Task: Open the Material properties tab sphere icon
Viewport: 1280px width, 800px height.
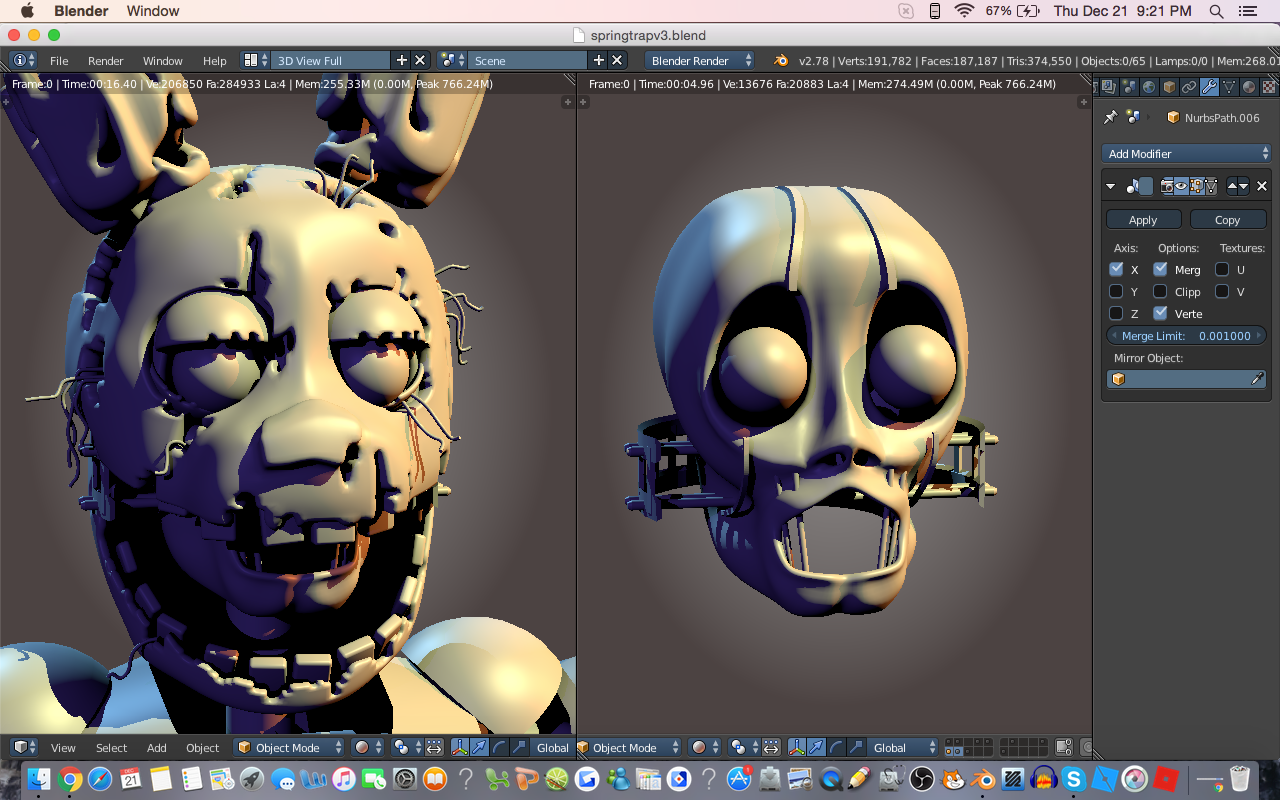Action: (x=1249, y=87)
